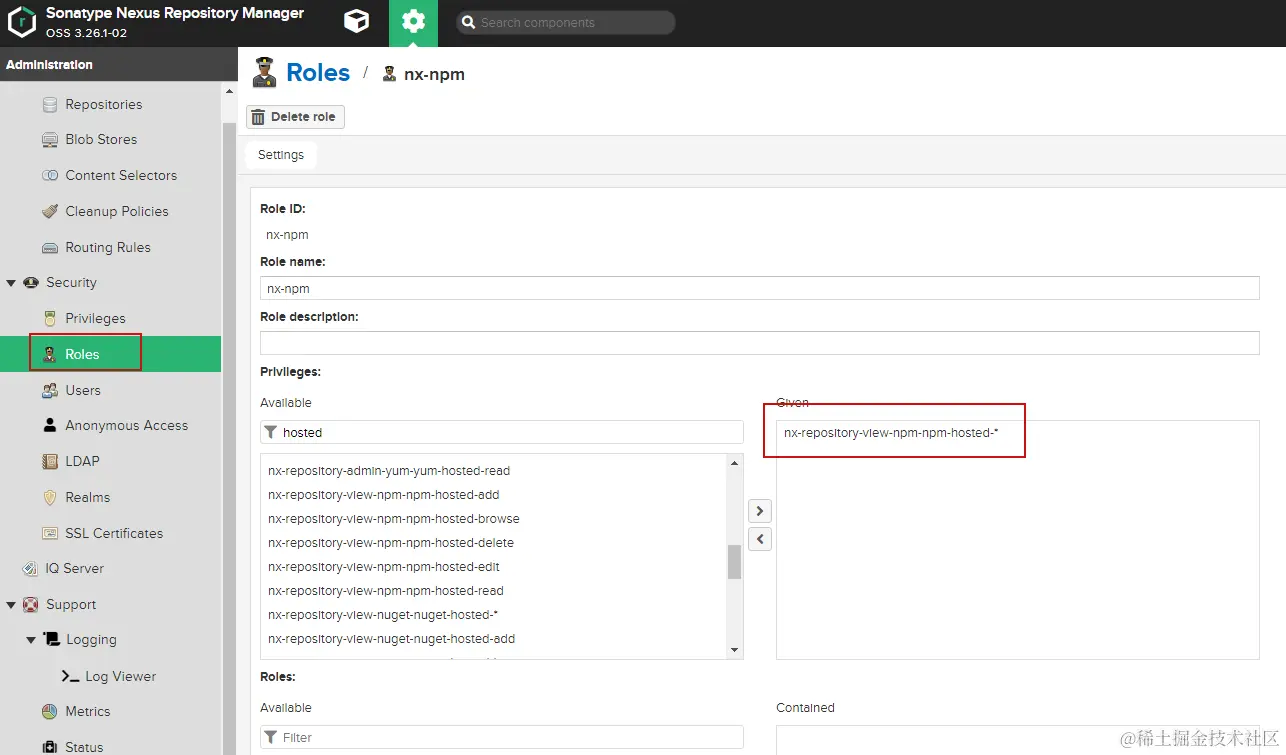Click the Roles officer icon in sidebar

point(50,354)
